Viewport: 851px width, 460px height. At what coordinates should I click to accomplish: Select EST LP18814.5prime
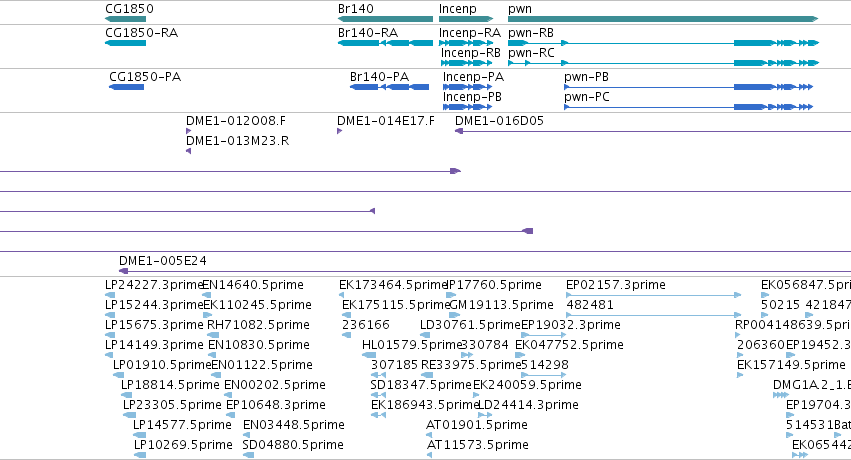coord(170,385)
